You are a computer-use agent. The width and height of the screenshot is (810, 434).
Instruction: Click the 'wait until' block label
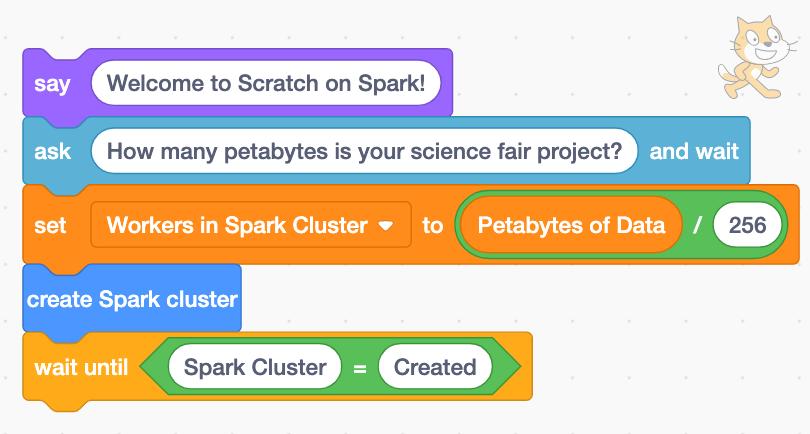81,367
